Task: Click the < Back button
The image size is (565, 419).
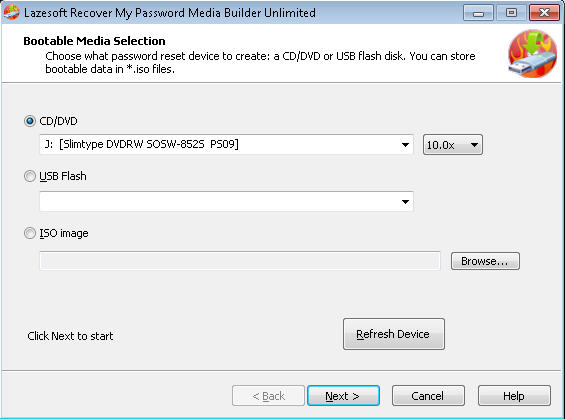Action: coord(268,396)
